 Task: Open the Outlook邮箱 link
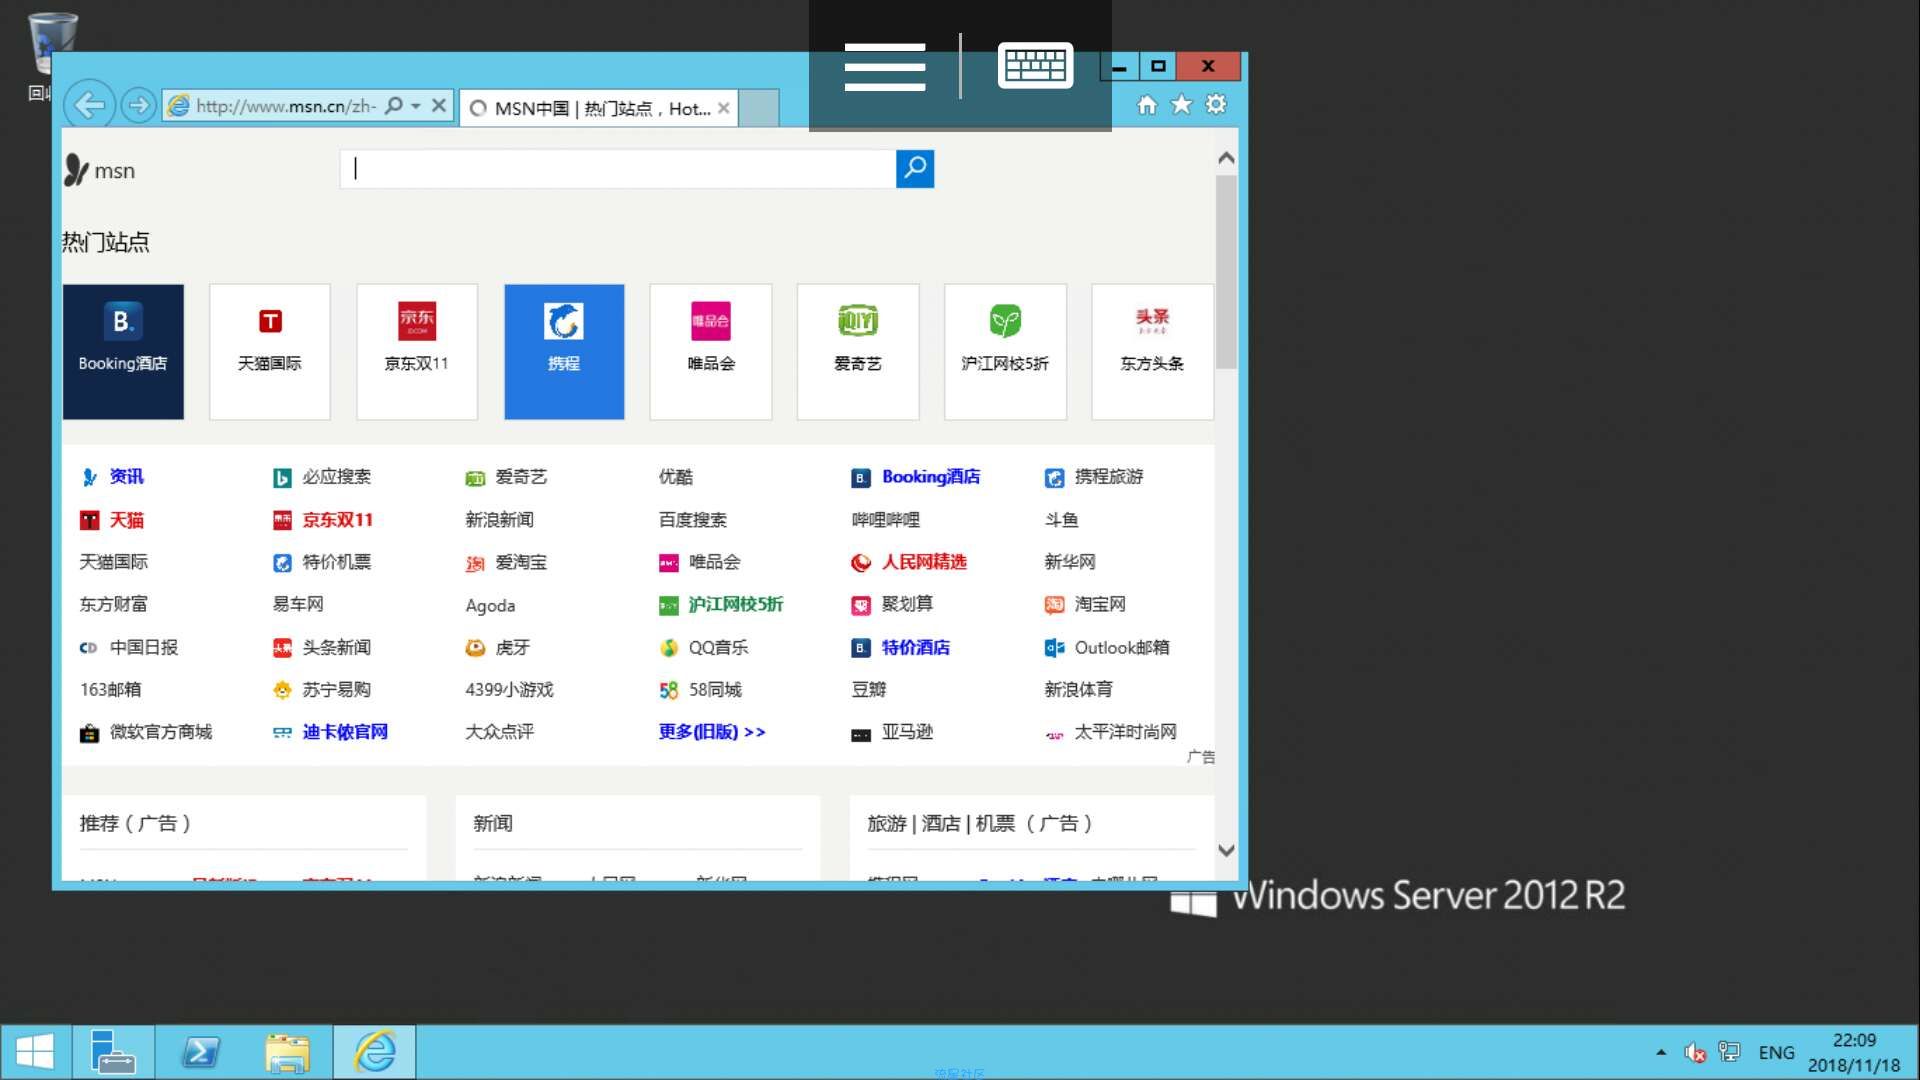coord(1122,648)
